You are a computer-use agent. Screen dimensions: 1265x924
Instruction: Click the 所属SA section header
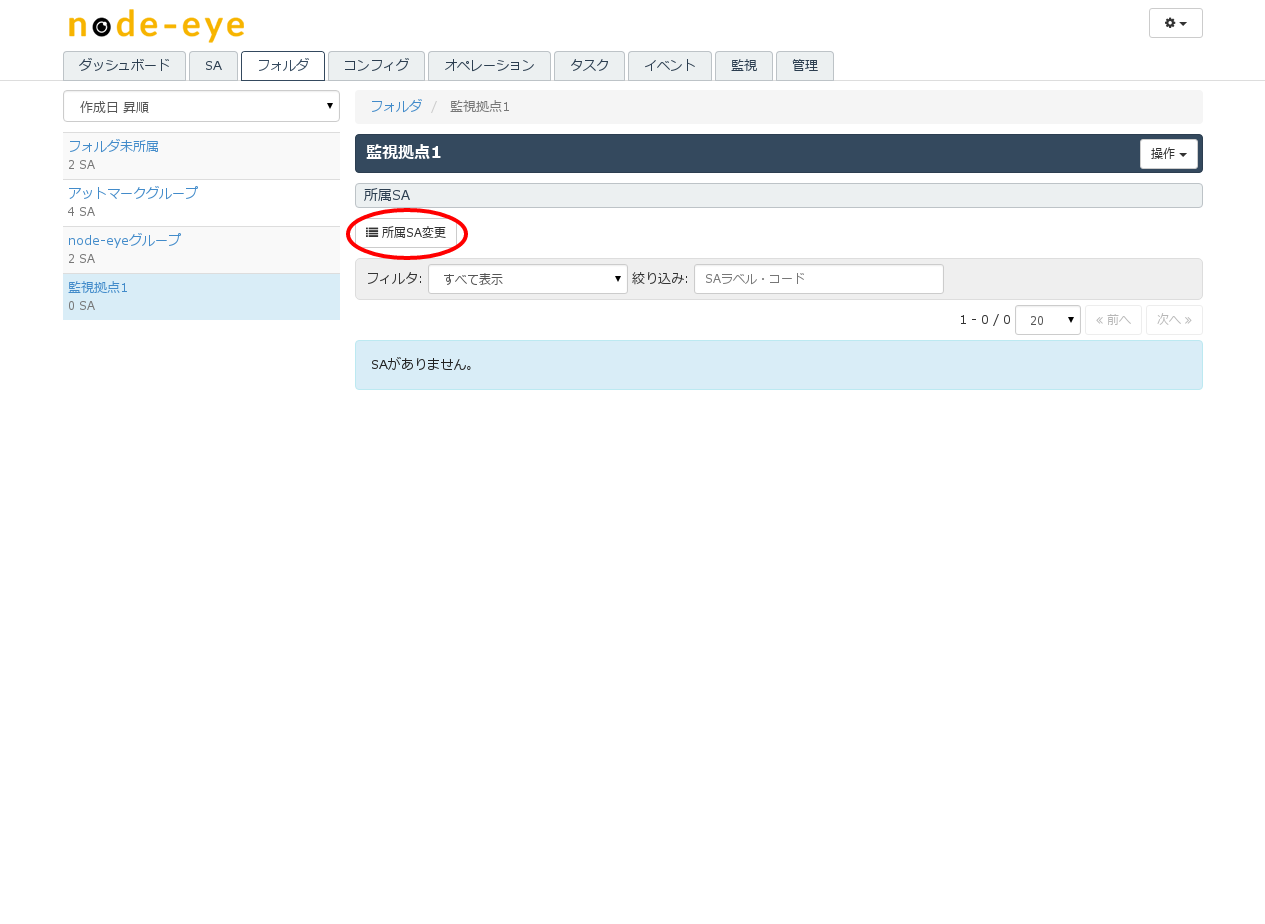point(779,195)
